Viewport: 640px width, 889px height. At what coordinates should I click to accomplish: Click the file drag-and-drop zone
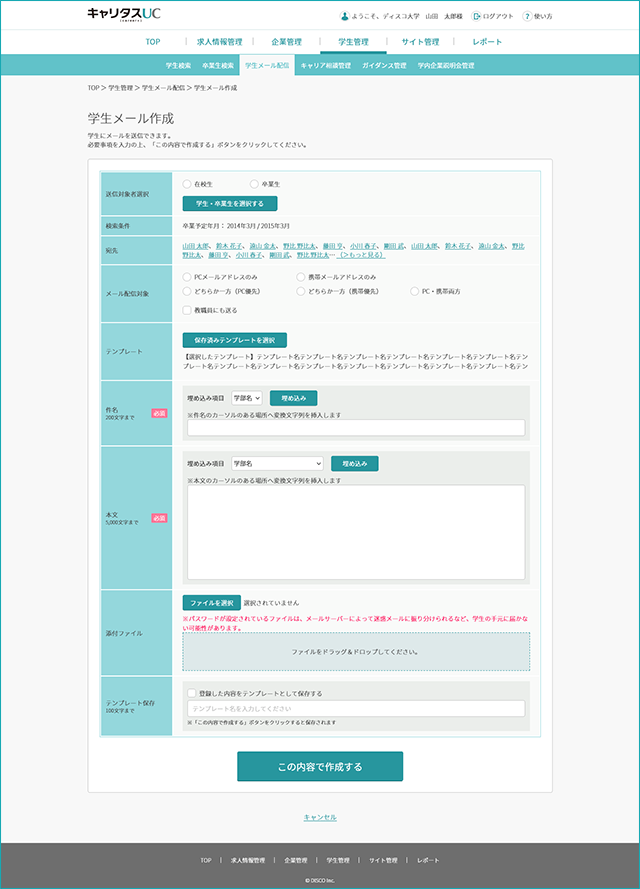pyautogui.click(x=356, y=652)
